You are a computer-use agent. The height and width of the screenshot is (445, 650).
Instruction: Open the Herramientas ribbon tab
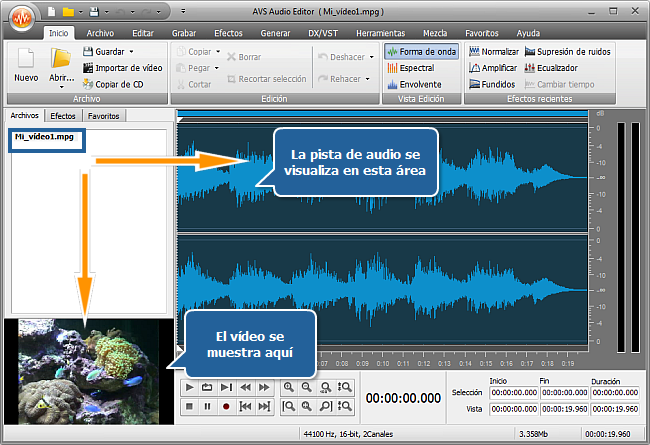(381, 33)
